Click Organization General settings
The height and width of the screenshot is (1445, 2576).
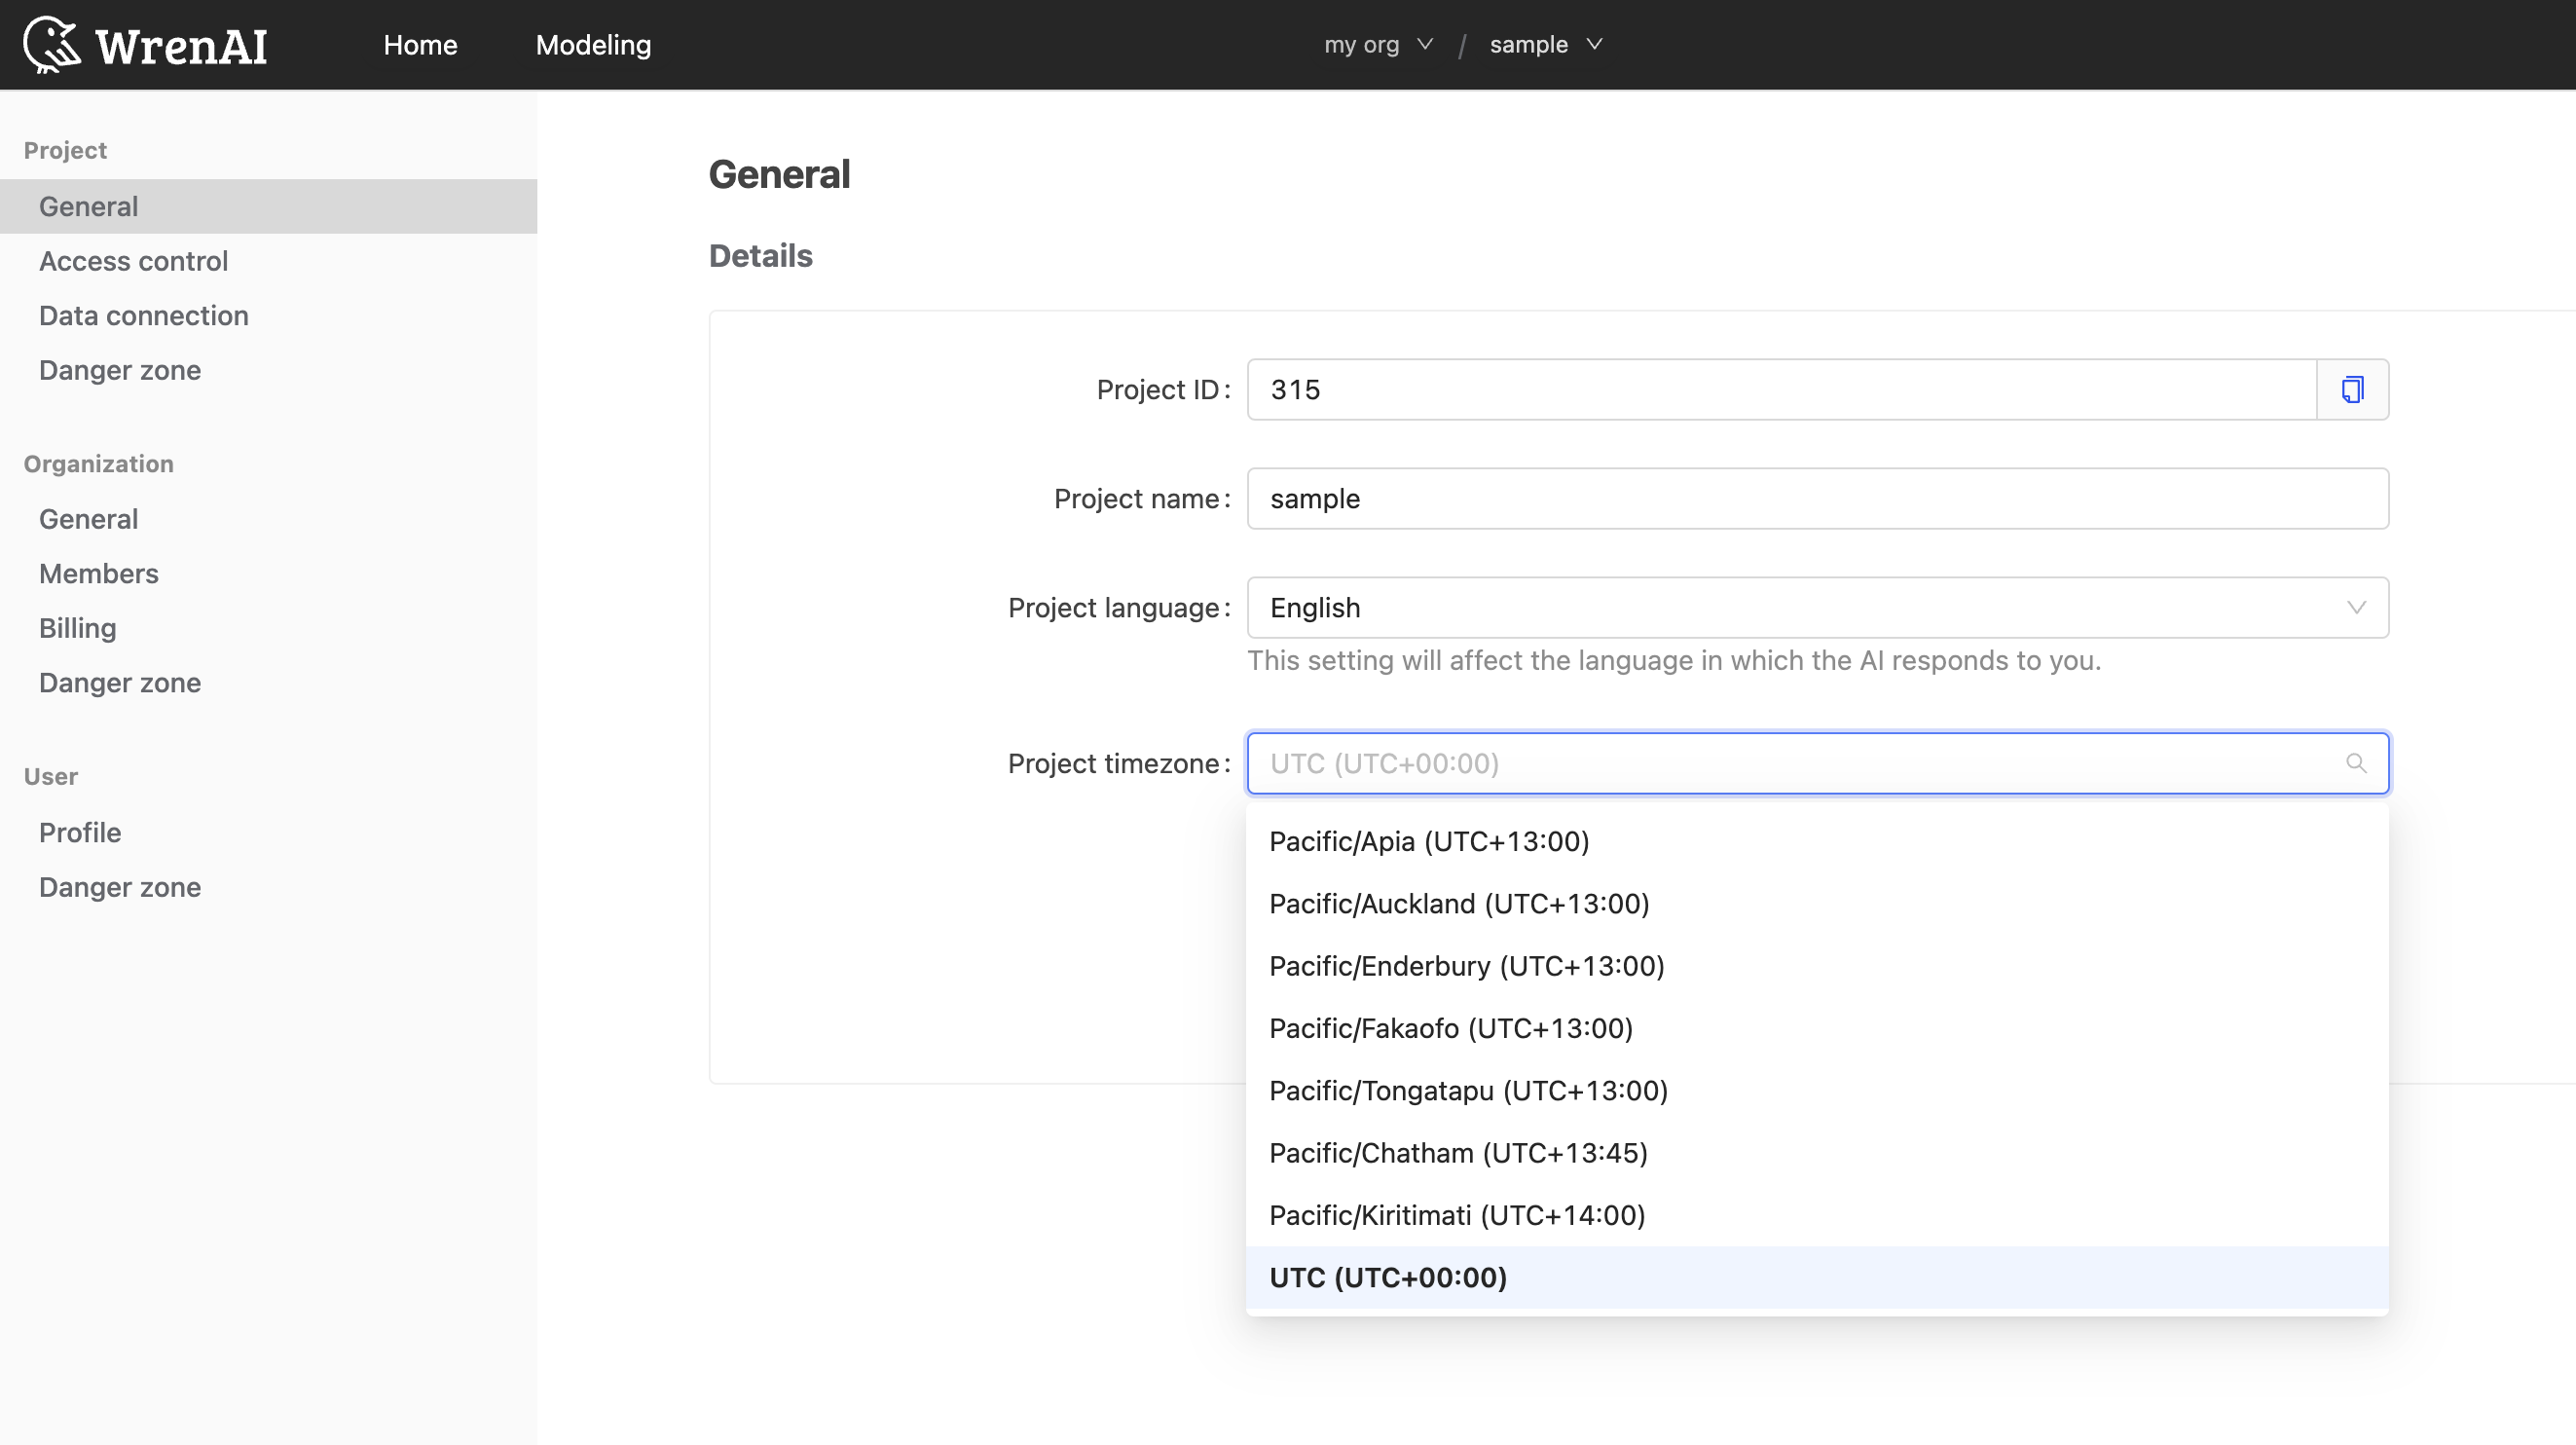click(x=89, y=518)
